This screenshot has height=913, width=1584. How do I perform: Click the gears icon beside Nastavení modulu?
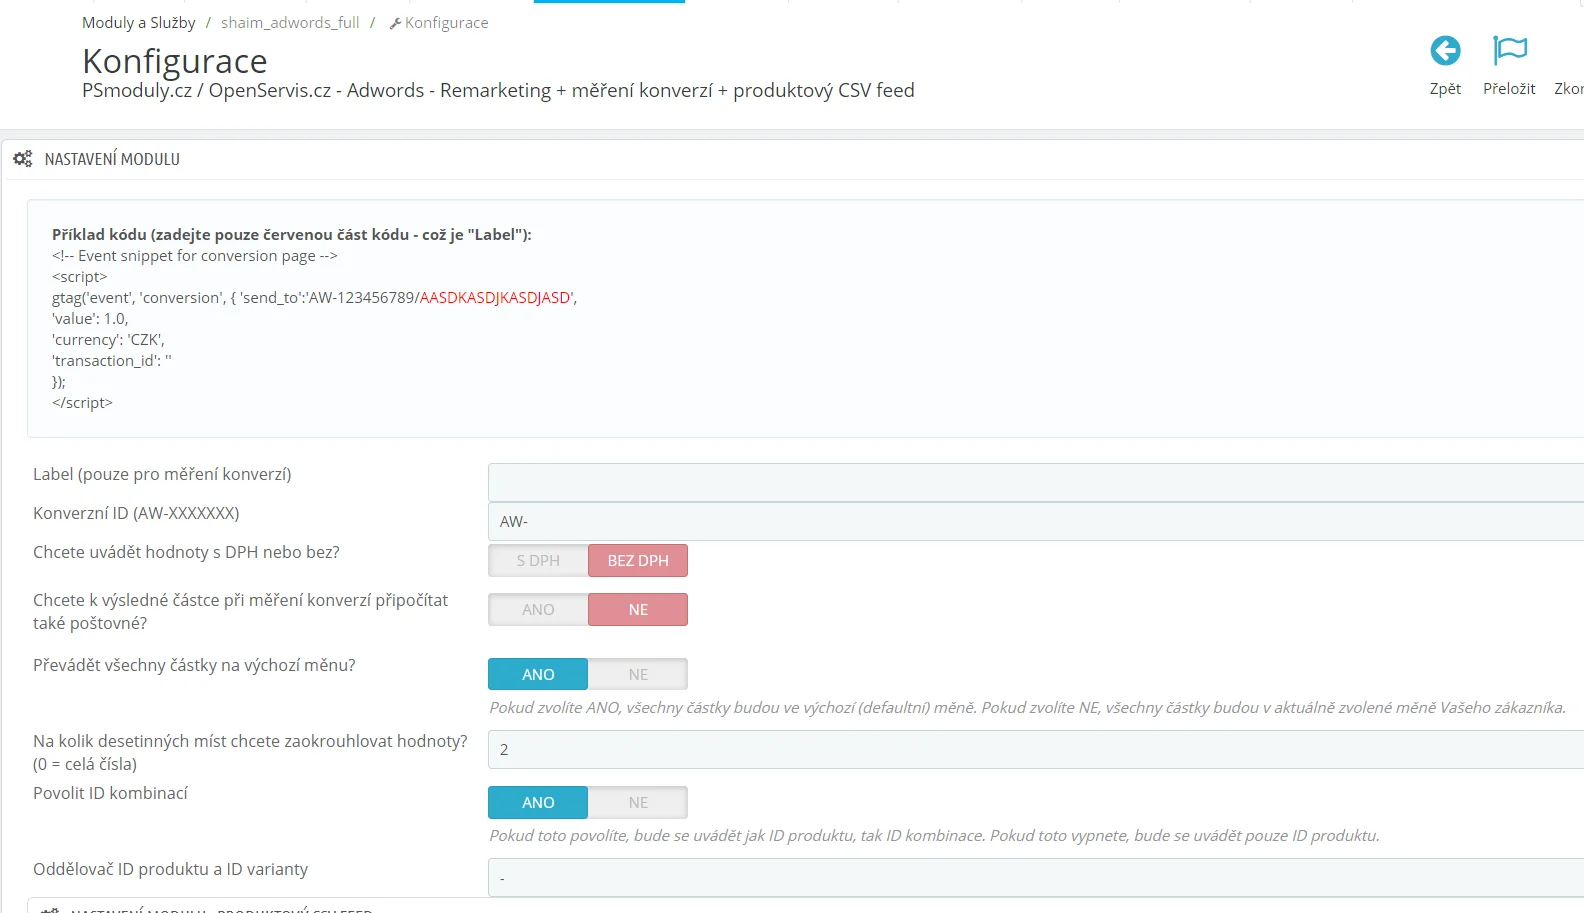click(23, 159)
